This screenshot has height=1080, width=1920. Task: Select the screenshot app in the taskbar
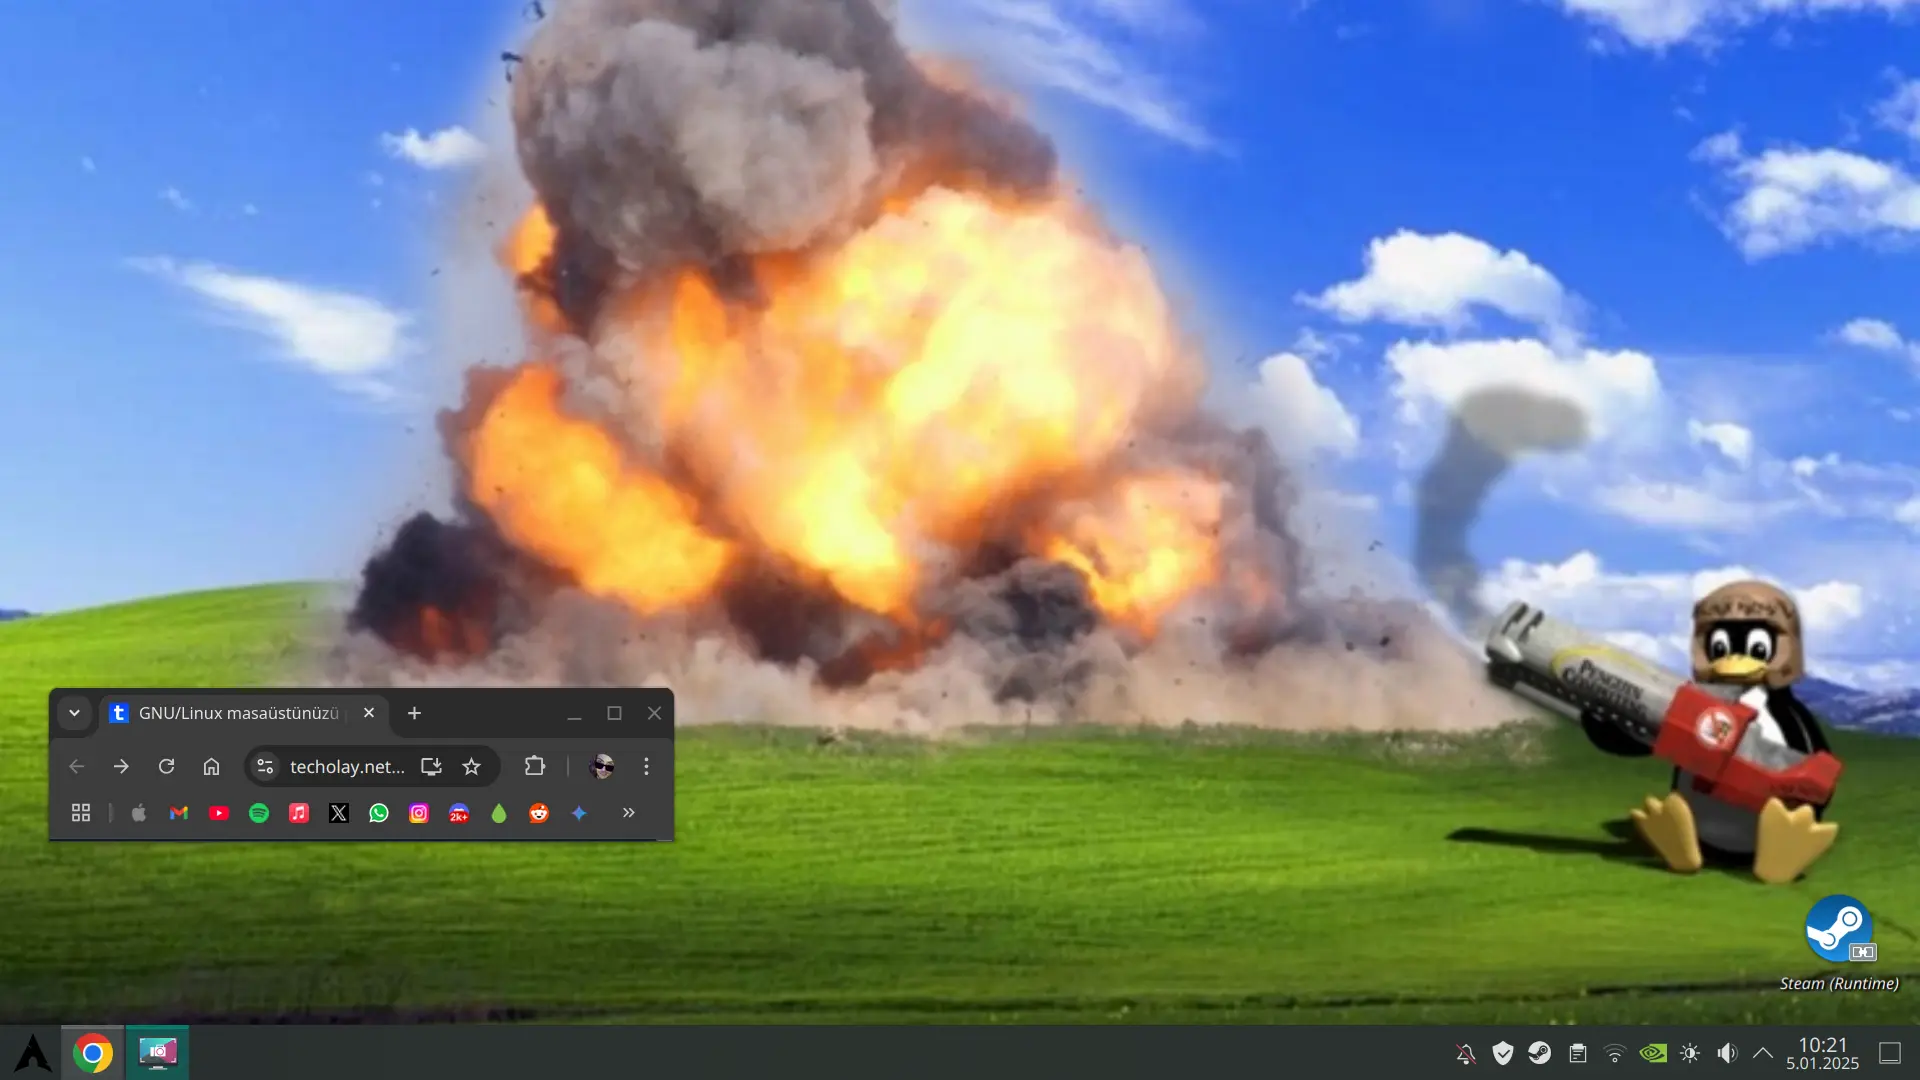click(x=157, y=1053)
